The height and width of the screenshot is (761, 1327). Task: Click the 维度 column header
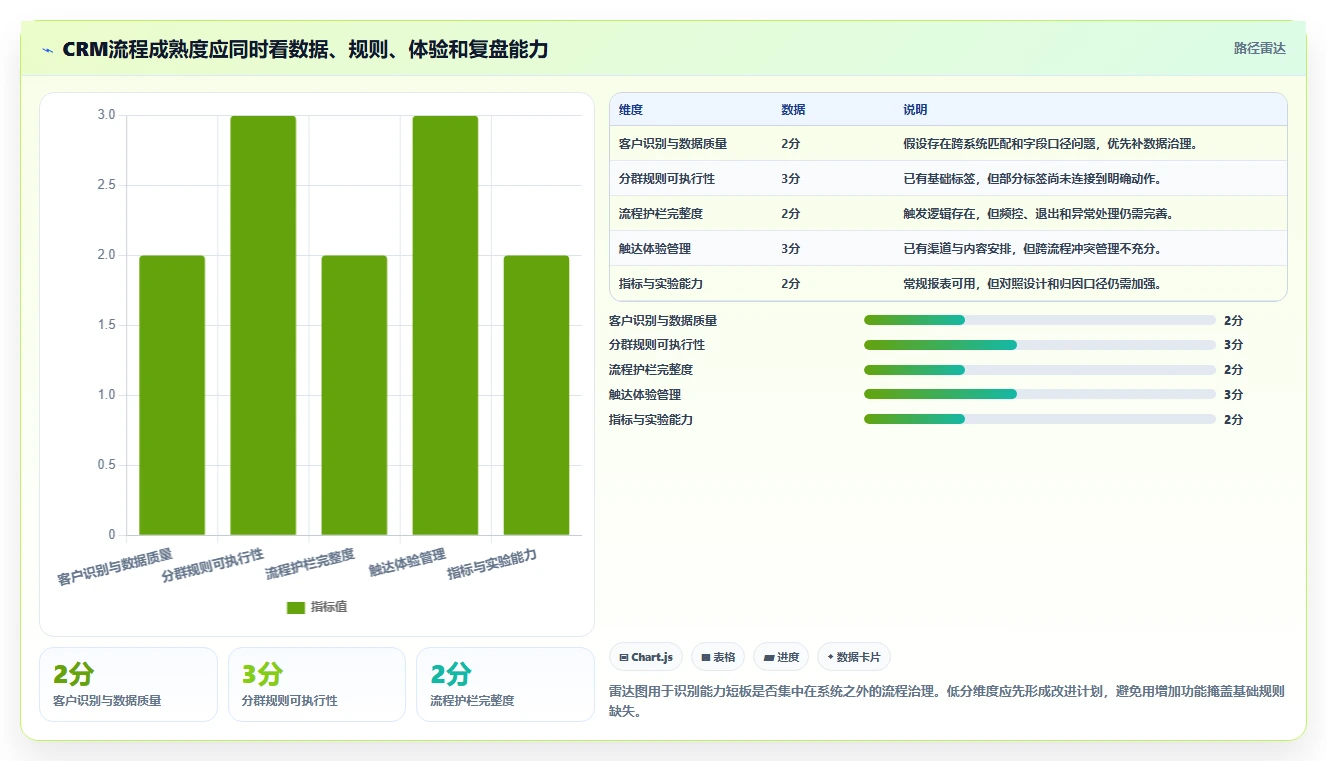click(631, 110)
